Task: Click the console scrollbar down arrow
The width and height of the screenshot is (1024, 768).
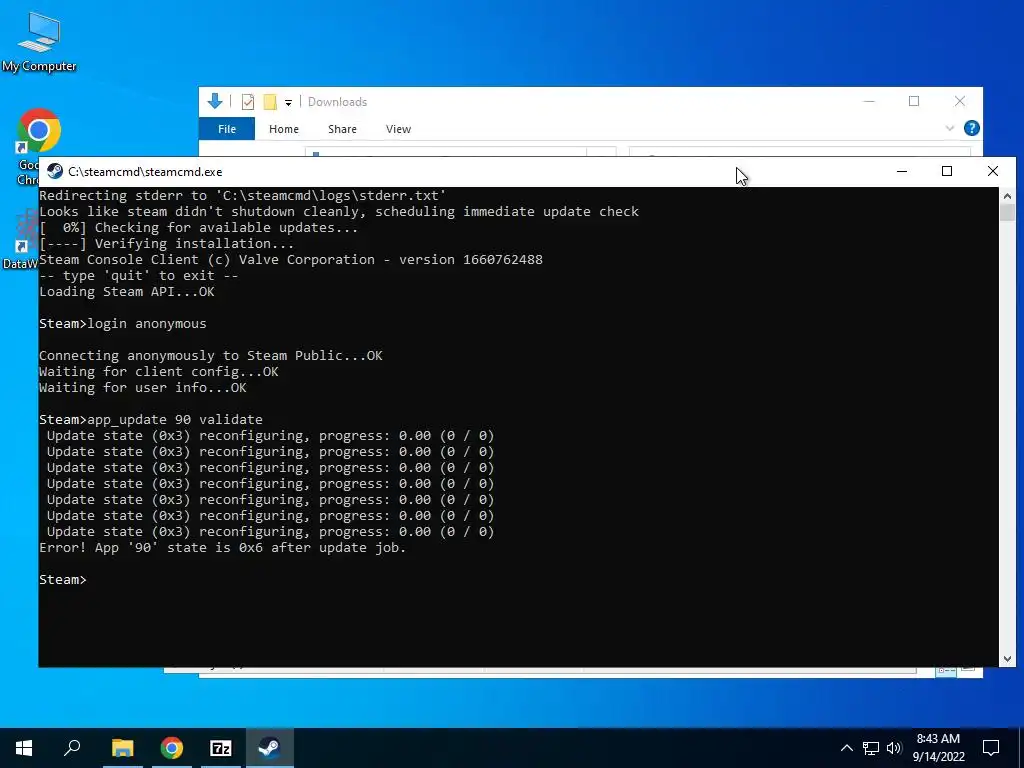Action: (1007, 659)
